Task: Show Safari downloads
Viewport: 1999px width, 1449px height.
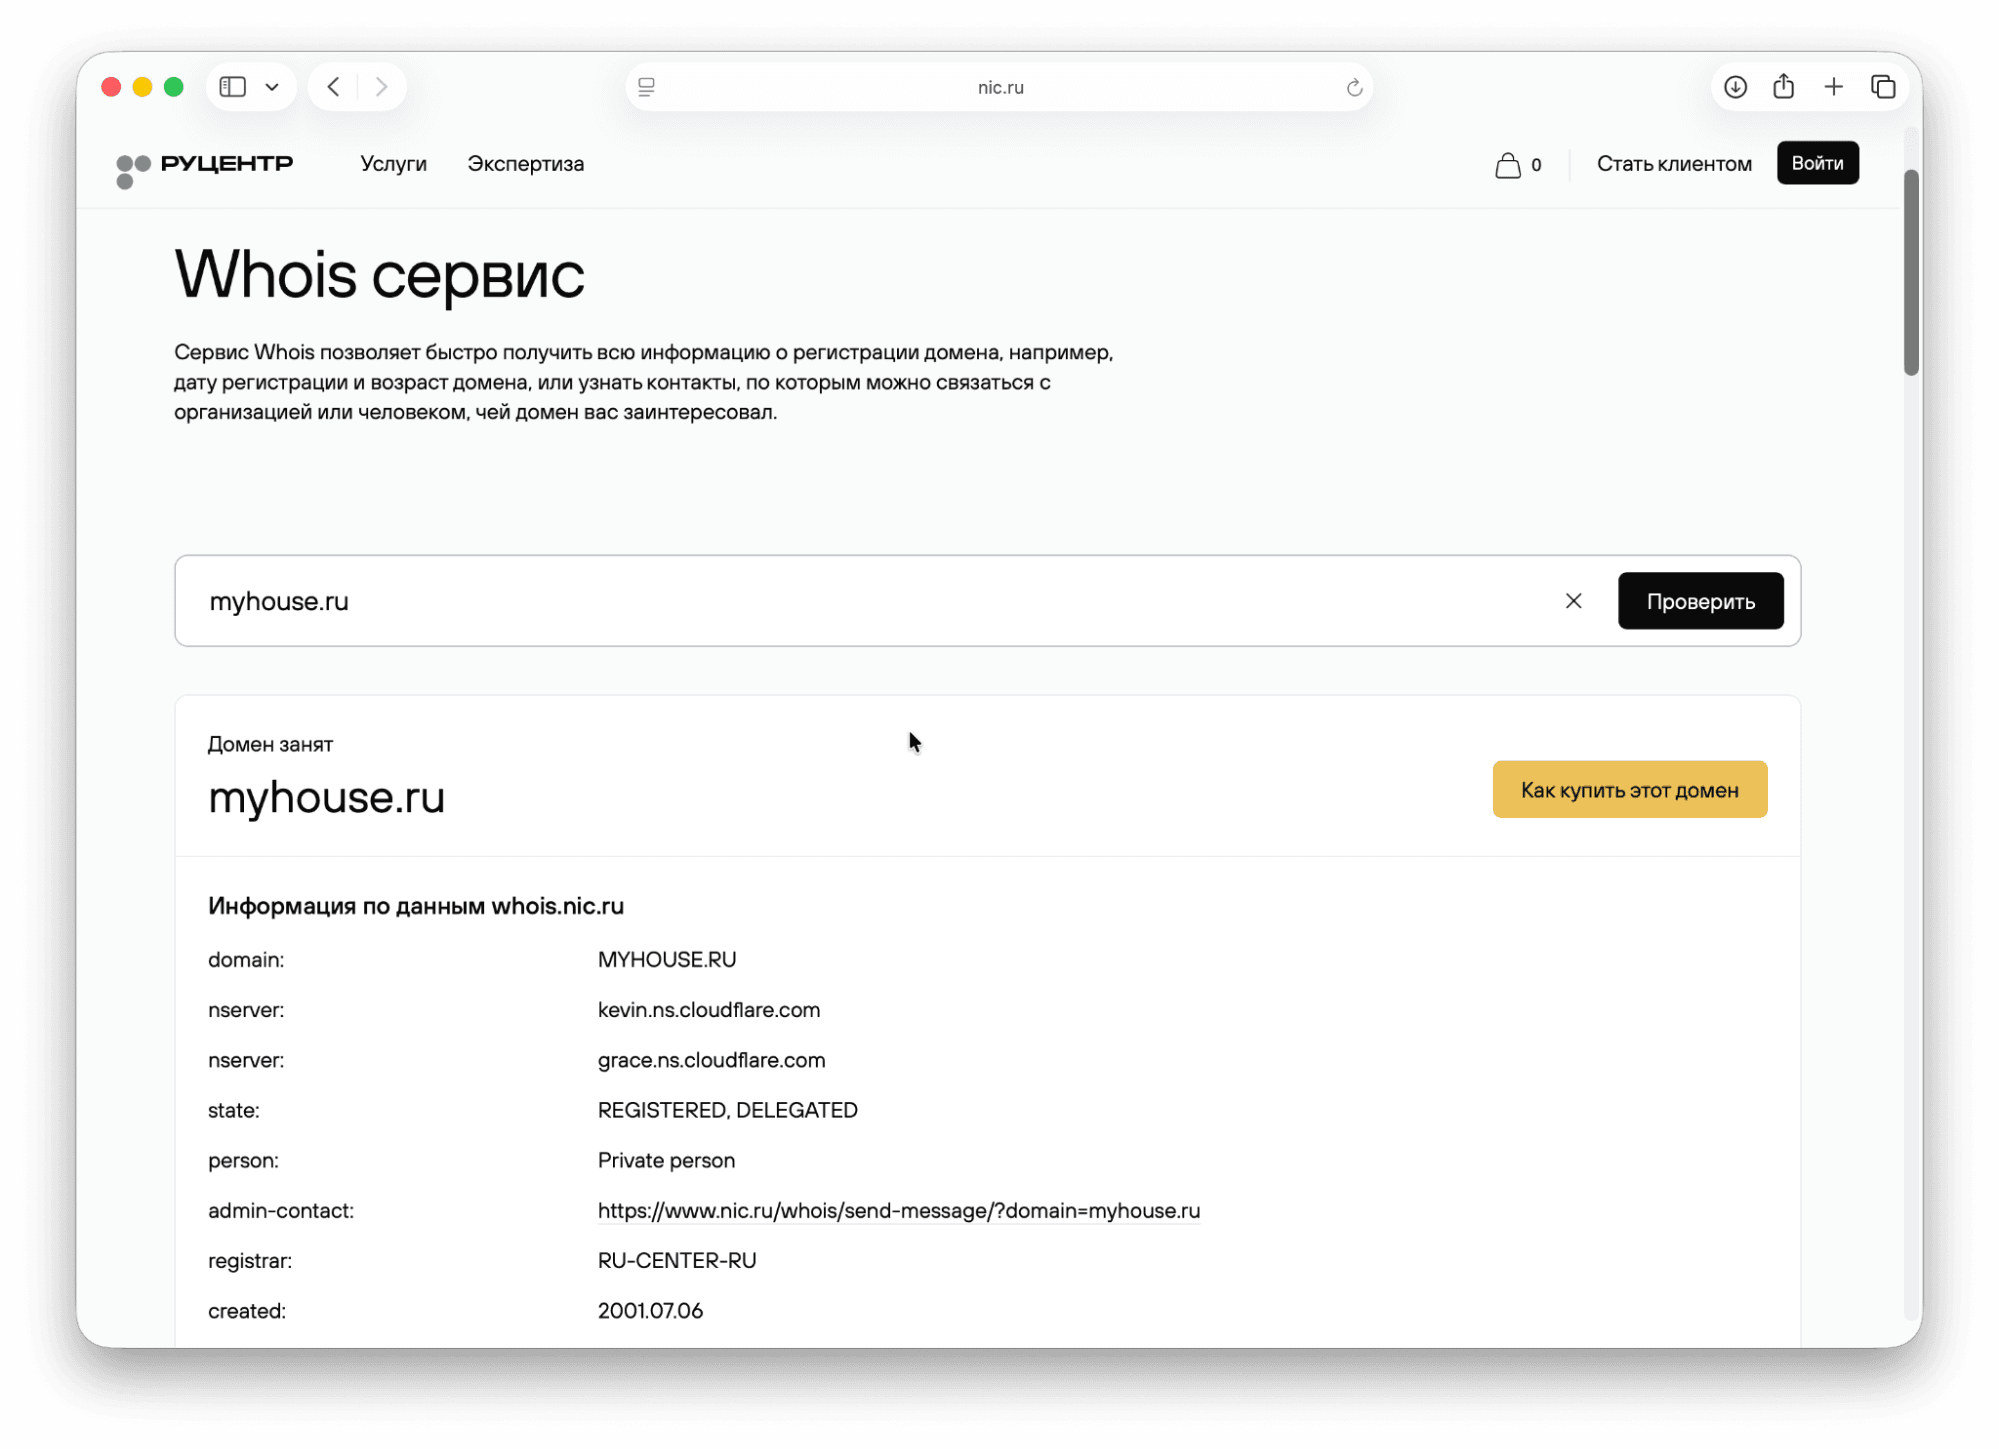Action: click(x=1735, y=87)
